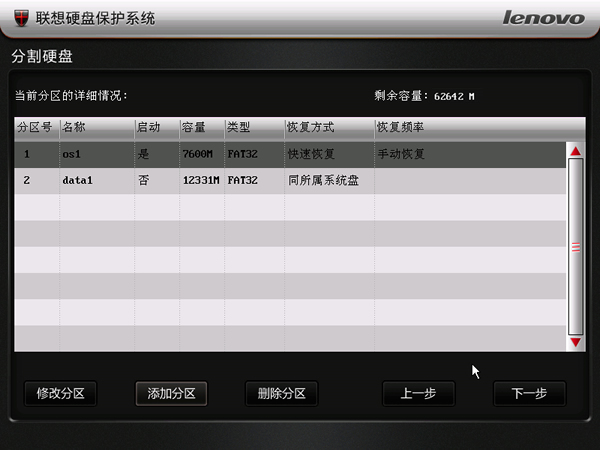
Task: Go back with 上一步 button
Action: click(x=418, y=393)
